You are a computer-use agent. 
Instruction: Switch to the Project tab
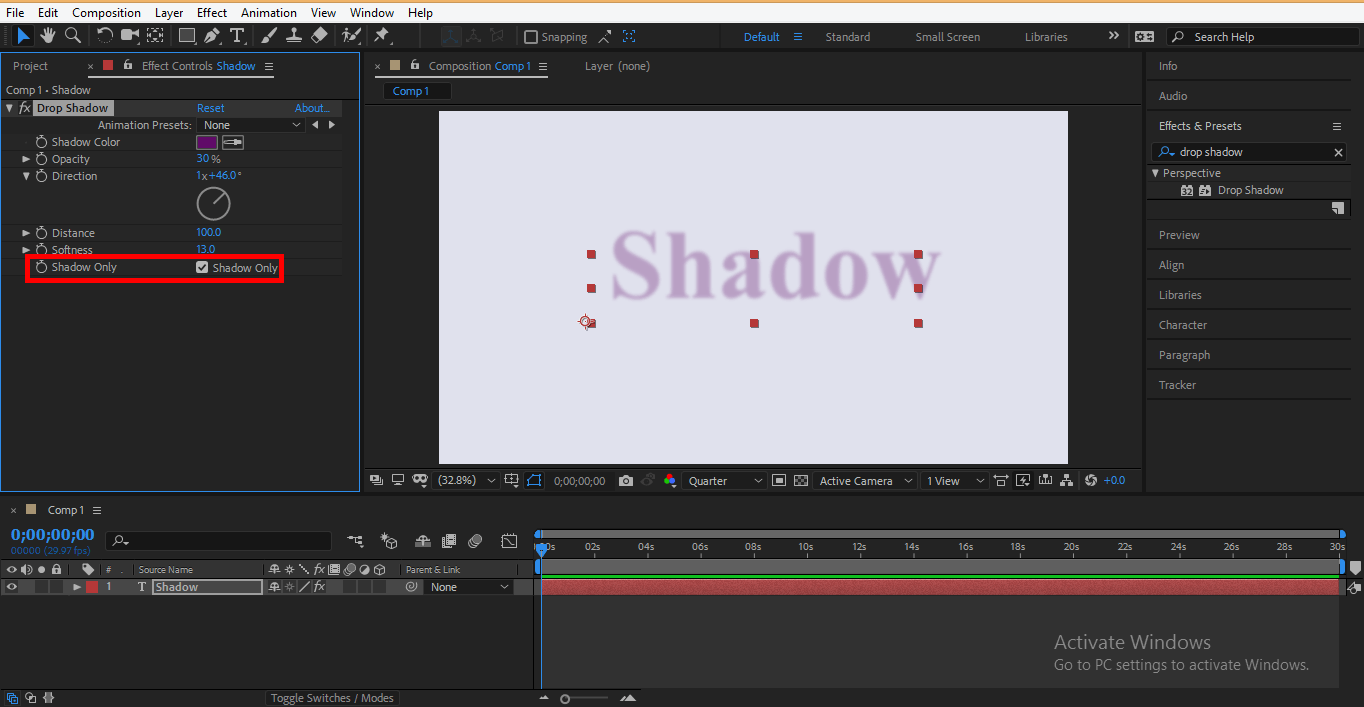click(x=30, y=65)
